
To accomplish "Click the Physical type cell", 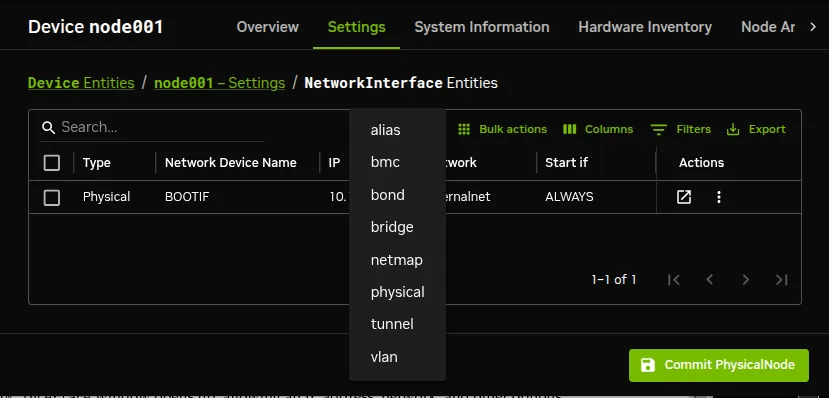I will coord(106,197).
